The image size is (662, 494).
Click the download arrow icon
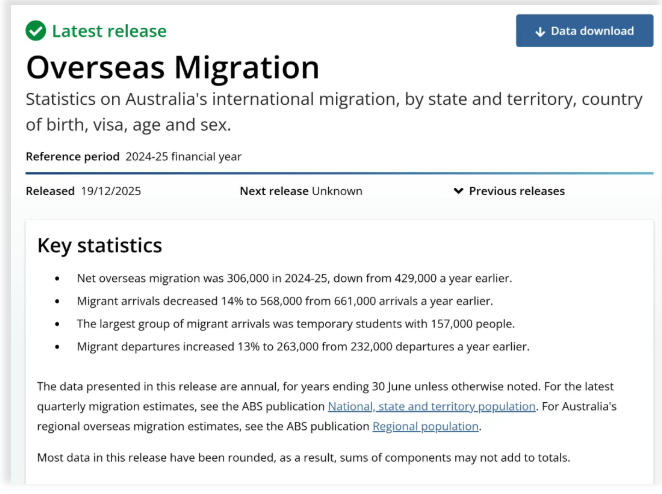click(x=540, y=31)
